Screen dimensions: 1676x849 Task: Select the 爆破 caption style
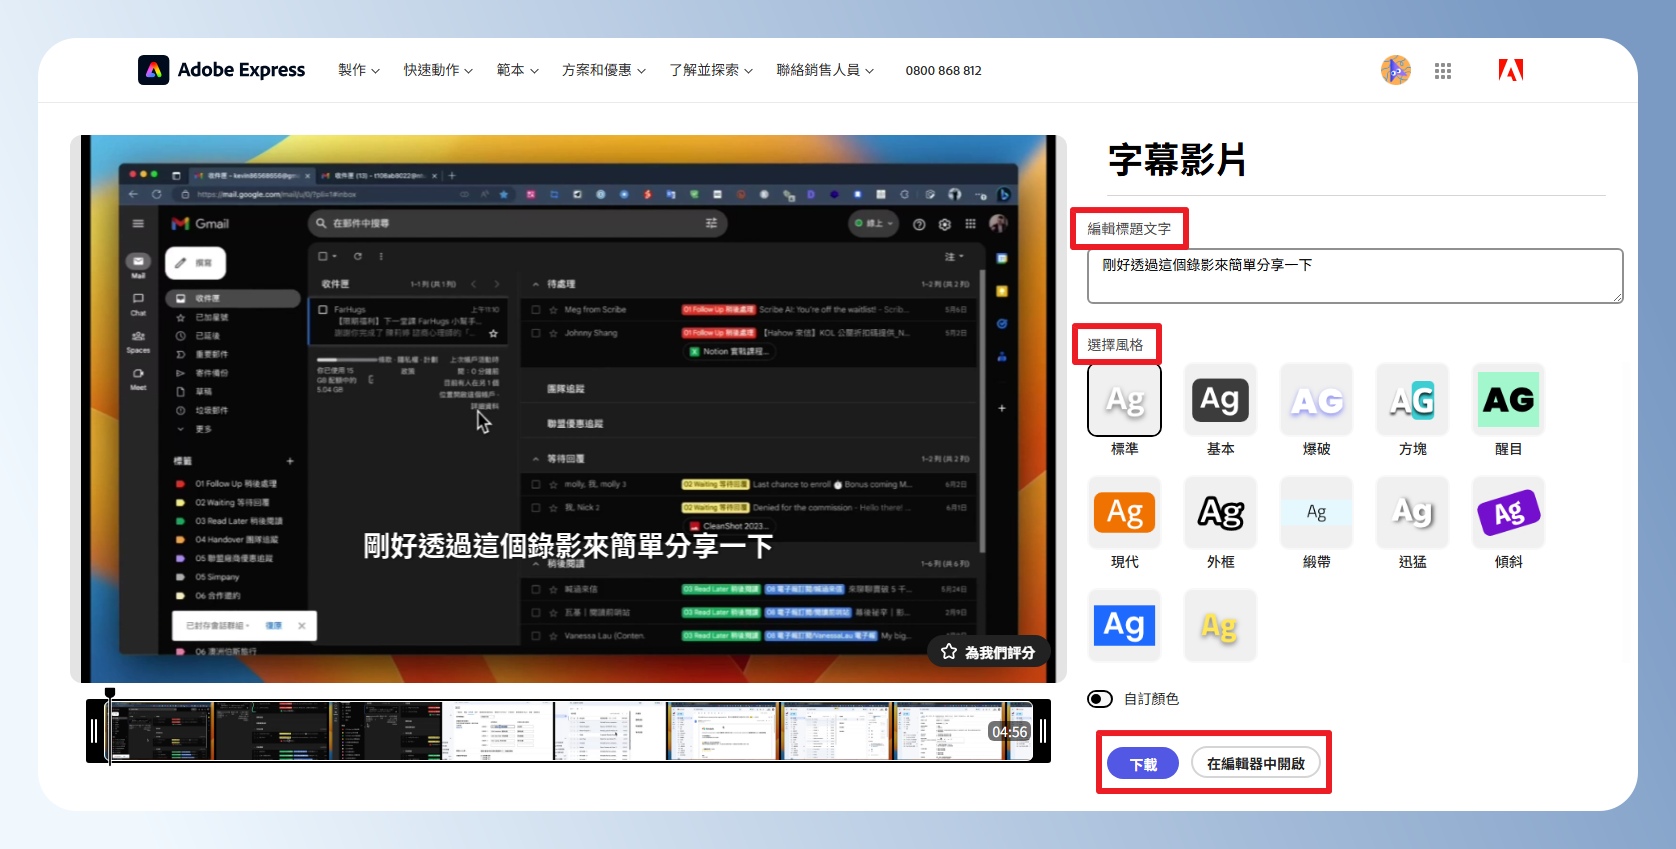(x=1316, y=400)
